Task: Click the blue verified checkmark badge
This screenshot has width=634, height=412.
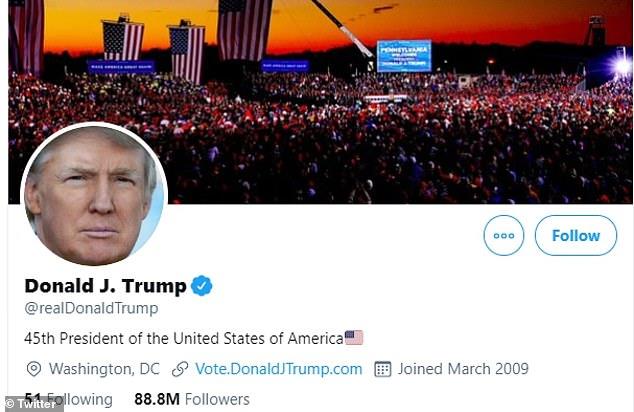Action: 201,286
